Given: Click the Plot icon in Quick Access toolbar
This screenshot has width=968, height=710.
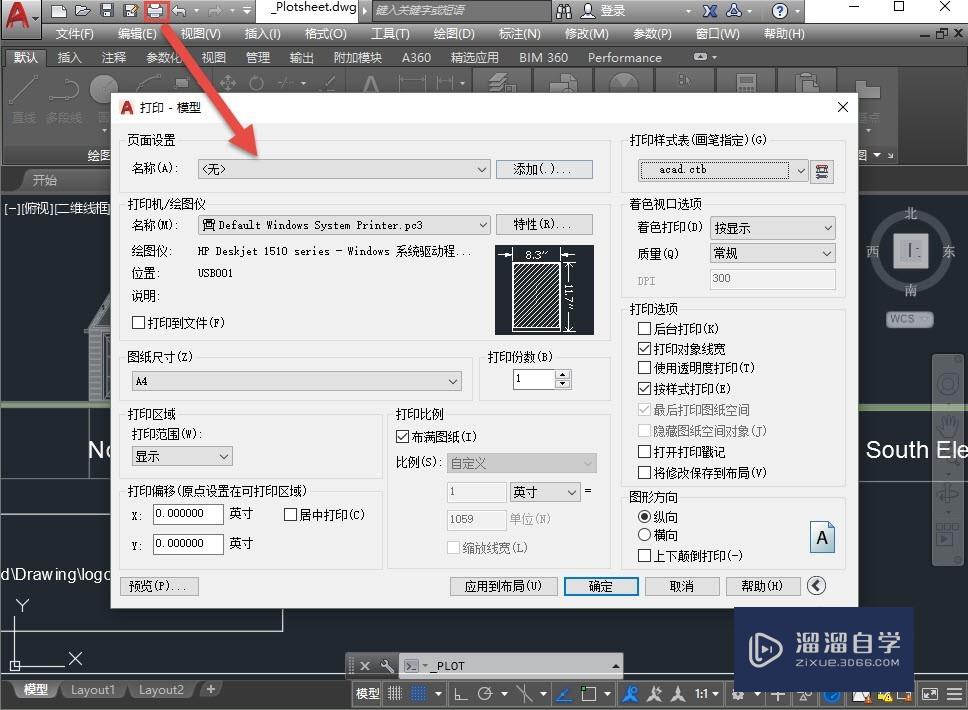Looking at the screenshot, I should pos(155,12).
